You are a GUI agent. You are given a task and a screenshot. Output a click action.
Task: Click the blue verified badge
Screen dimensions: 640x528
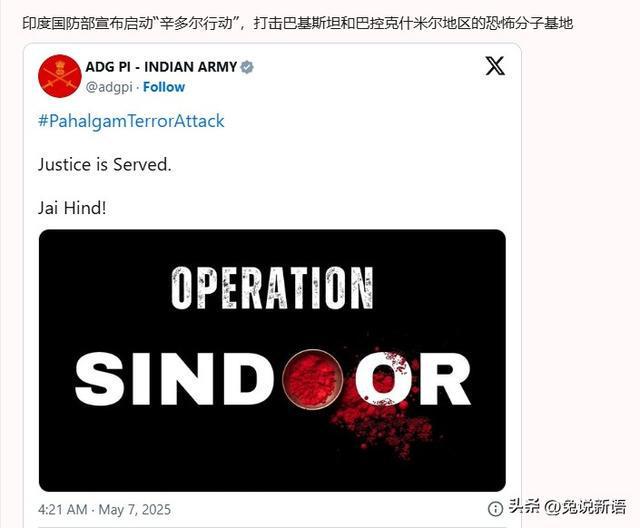(247, 67)
